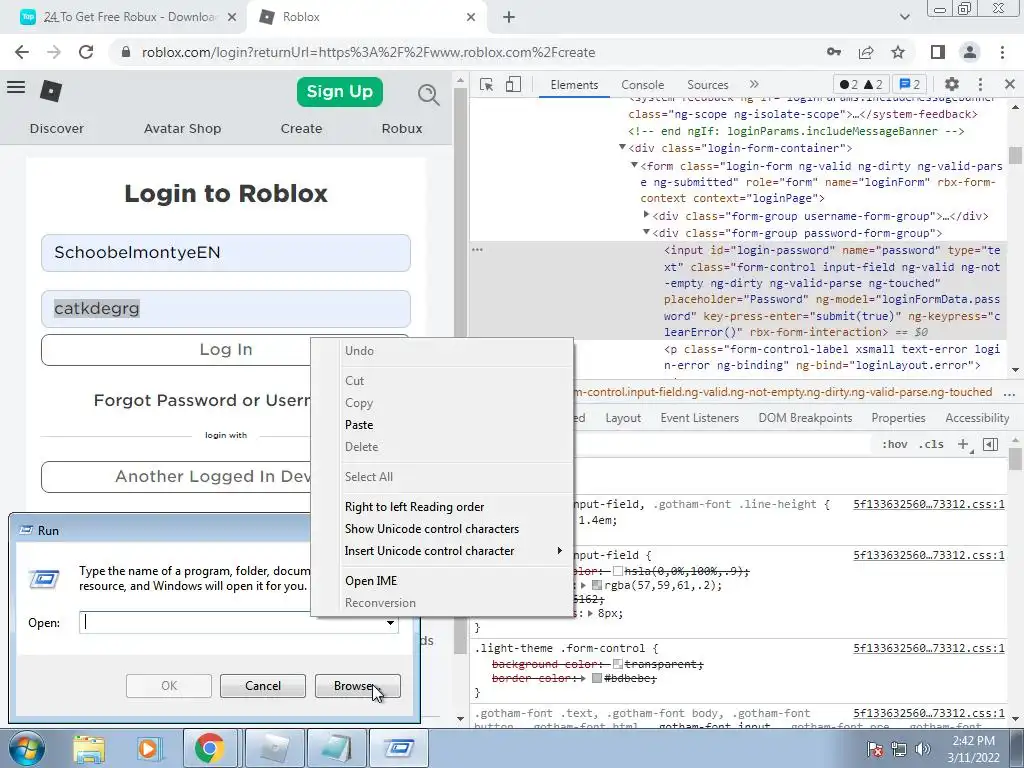Expand the username-form-group div node
Screen dimensions: 1024x768
(x=646, y=214)
